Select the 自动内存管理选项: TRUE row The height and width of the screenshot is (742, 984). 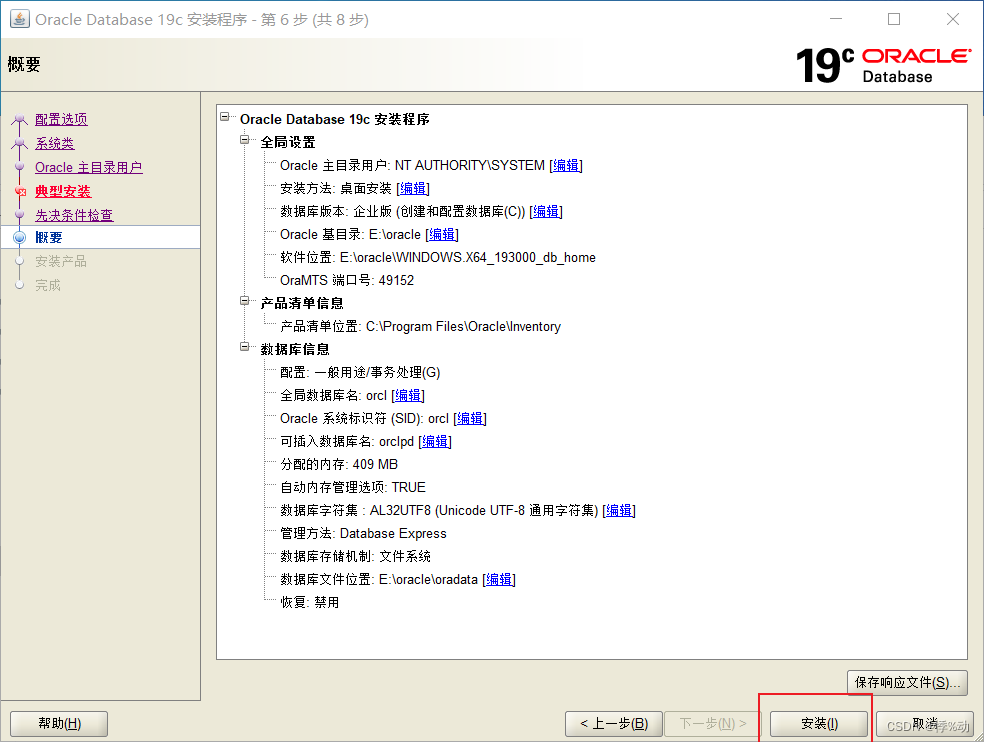tap(353, 488)
